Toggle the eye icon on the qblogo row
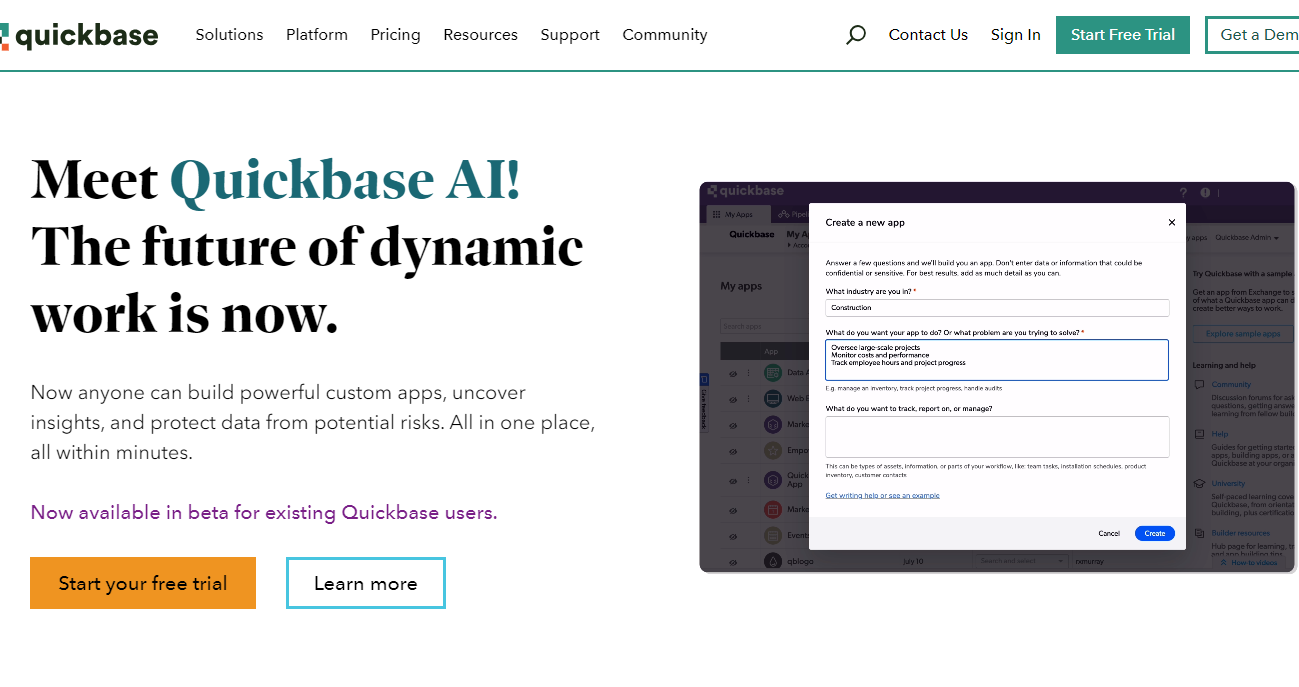Screen dimensions: 1299x687 (732, 562)
